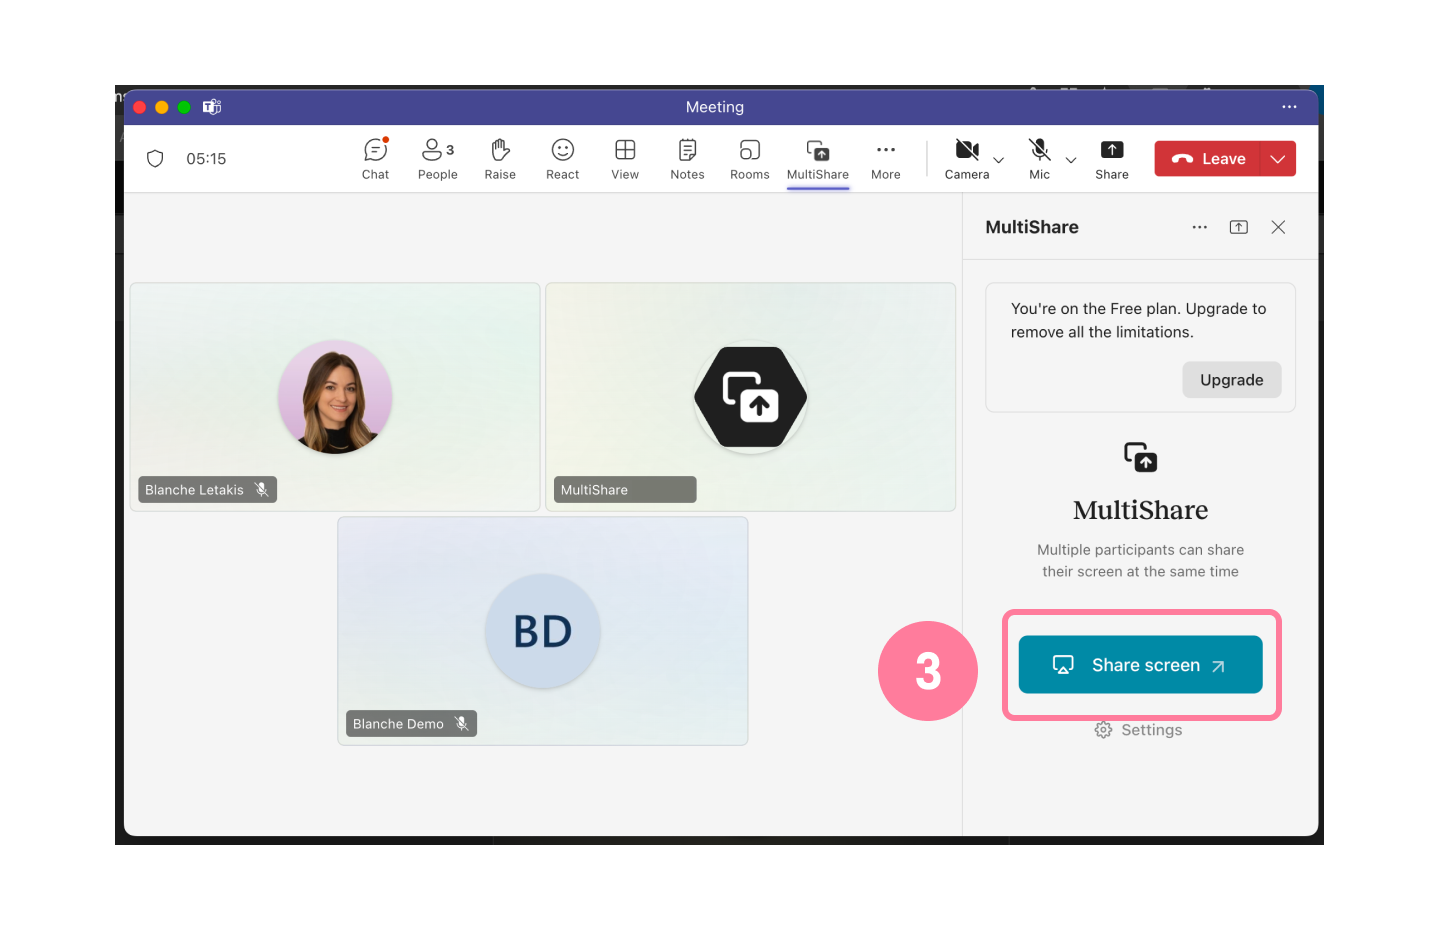Click the Raise hand icon
This screenshot has width=1440, height=930.
pyautogui.click(x=500, y=158)
